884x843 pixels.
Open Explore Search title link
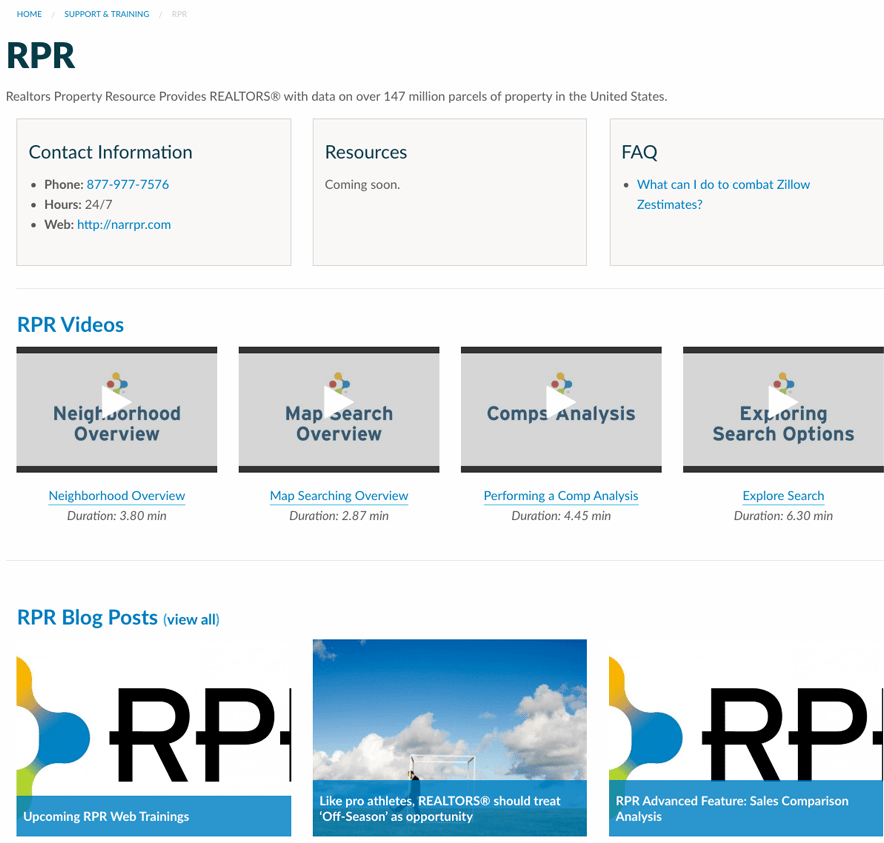click(x=783, y=496)
